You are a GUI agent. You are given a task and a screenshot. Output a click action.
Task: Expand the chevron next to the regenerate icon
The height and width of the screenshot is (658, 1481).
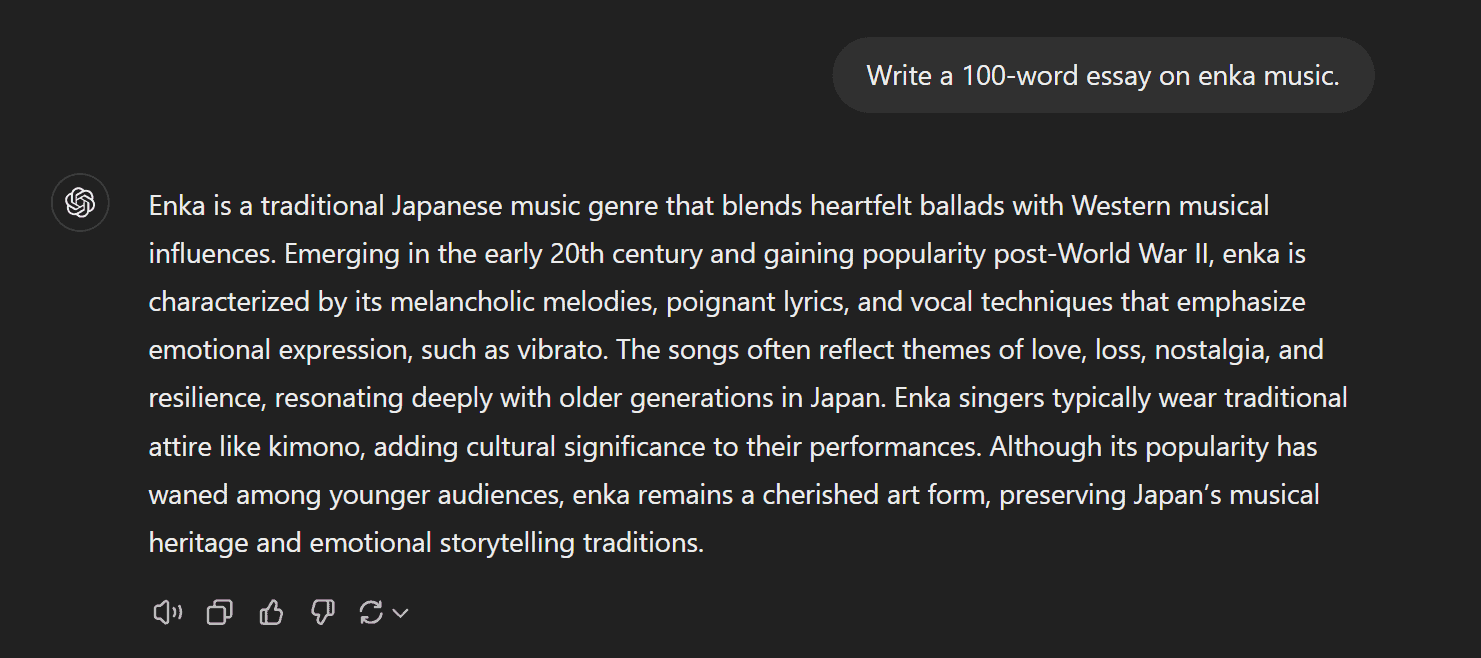tap(401, 613)
